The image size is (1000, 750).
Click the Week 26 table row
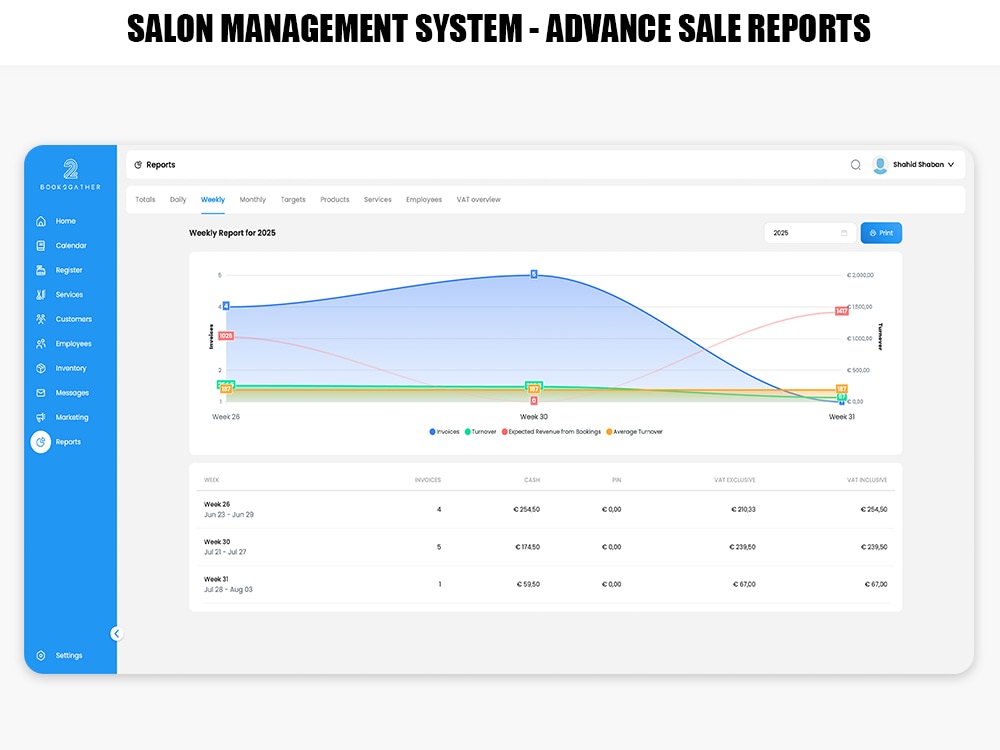[x=545, y=510]
